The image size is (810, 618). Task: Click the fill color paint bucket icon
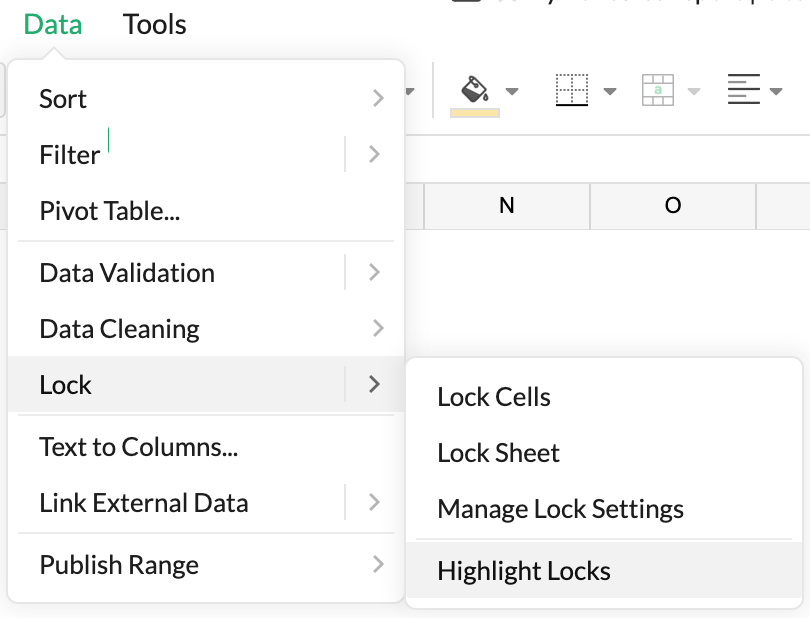pos(473,88)
